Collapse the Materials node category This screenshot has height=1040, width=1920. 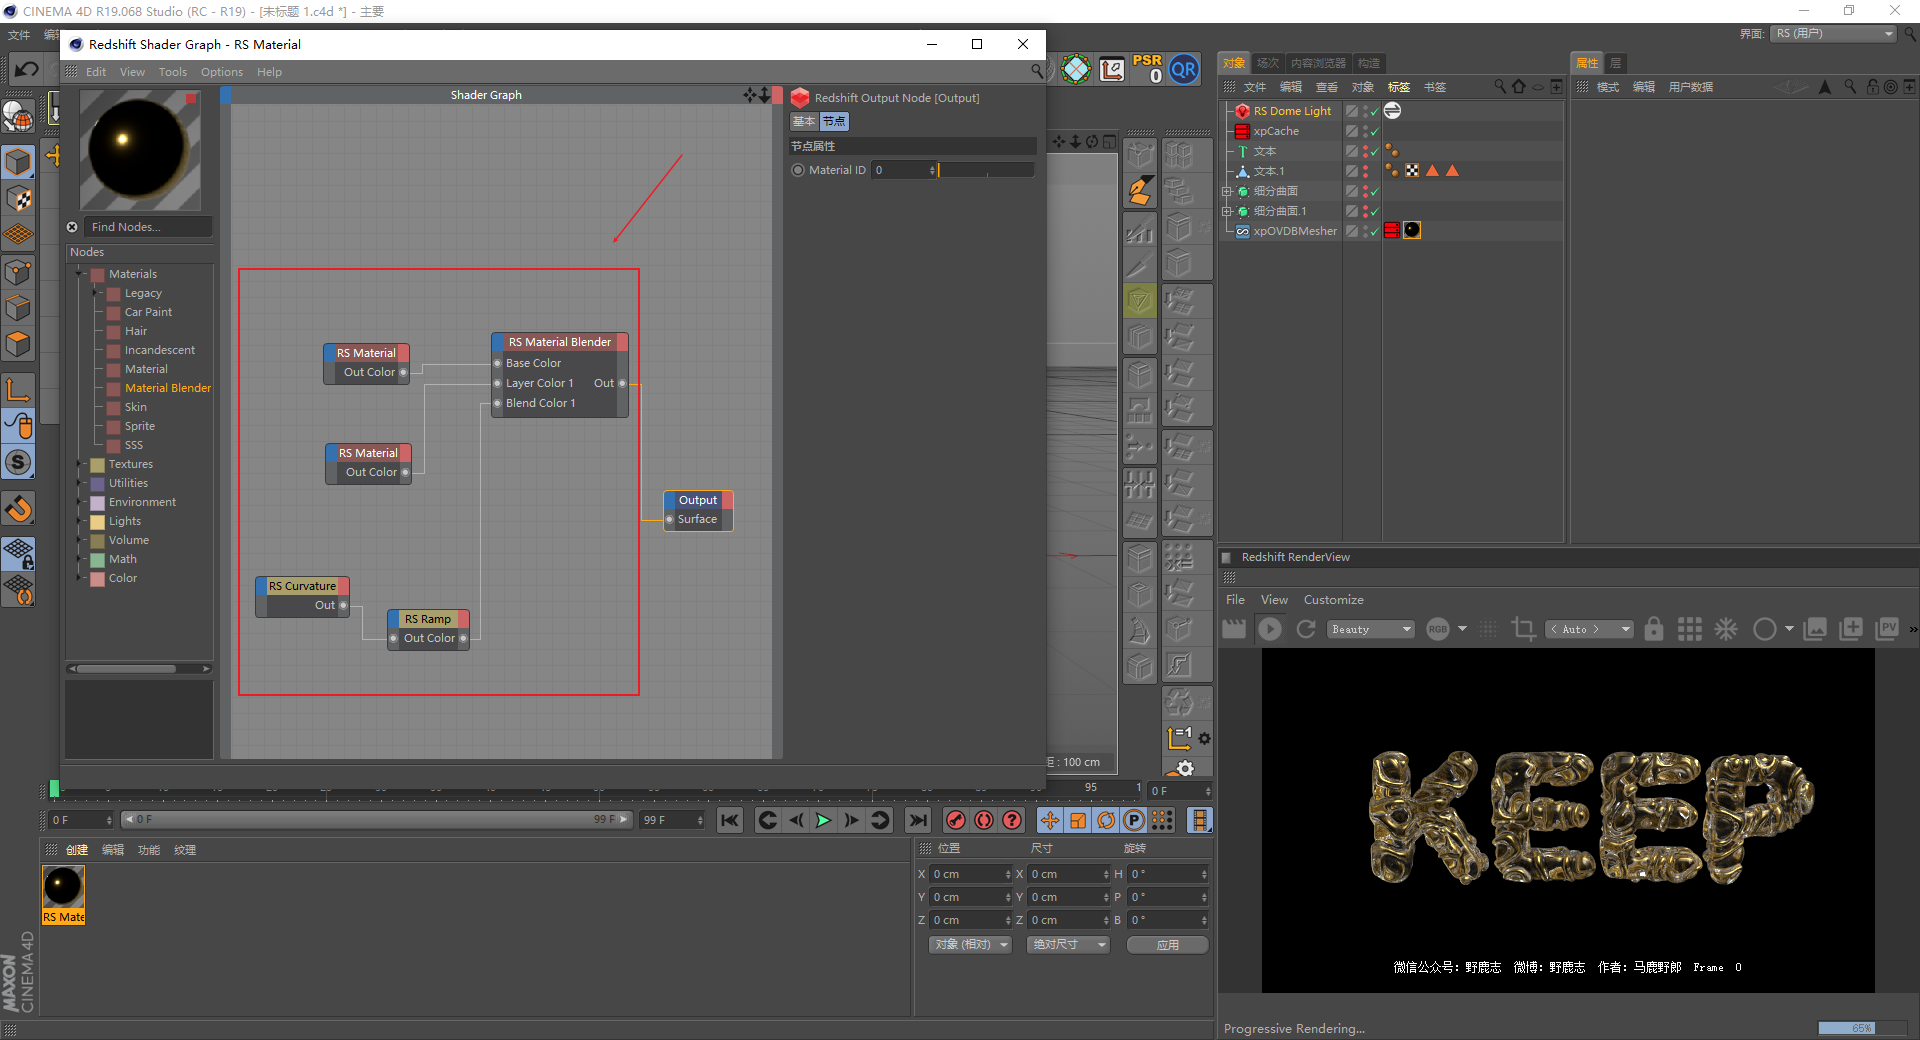pyautogui.click(x=80, y=274)
